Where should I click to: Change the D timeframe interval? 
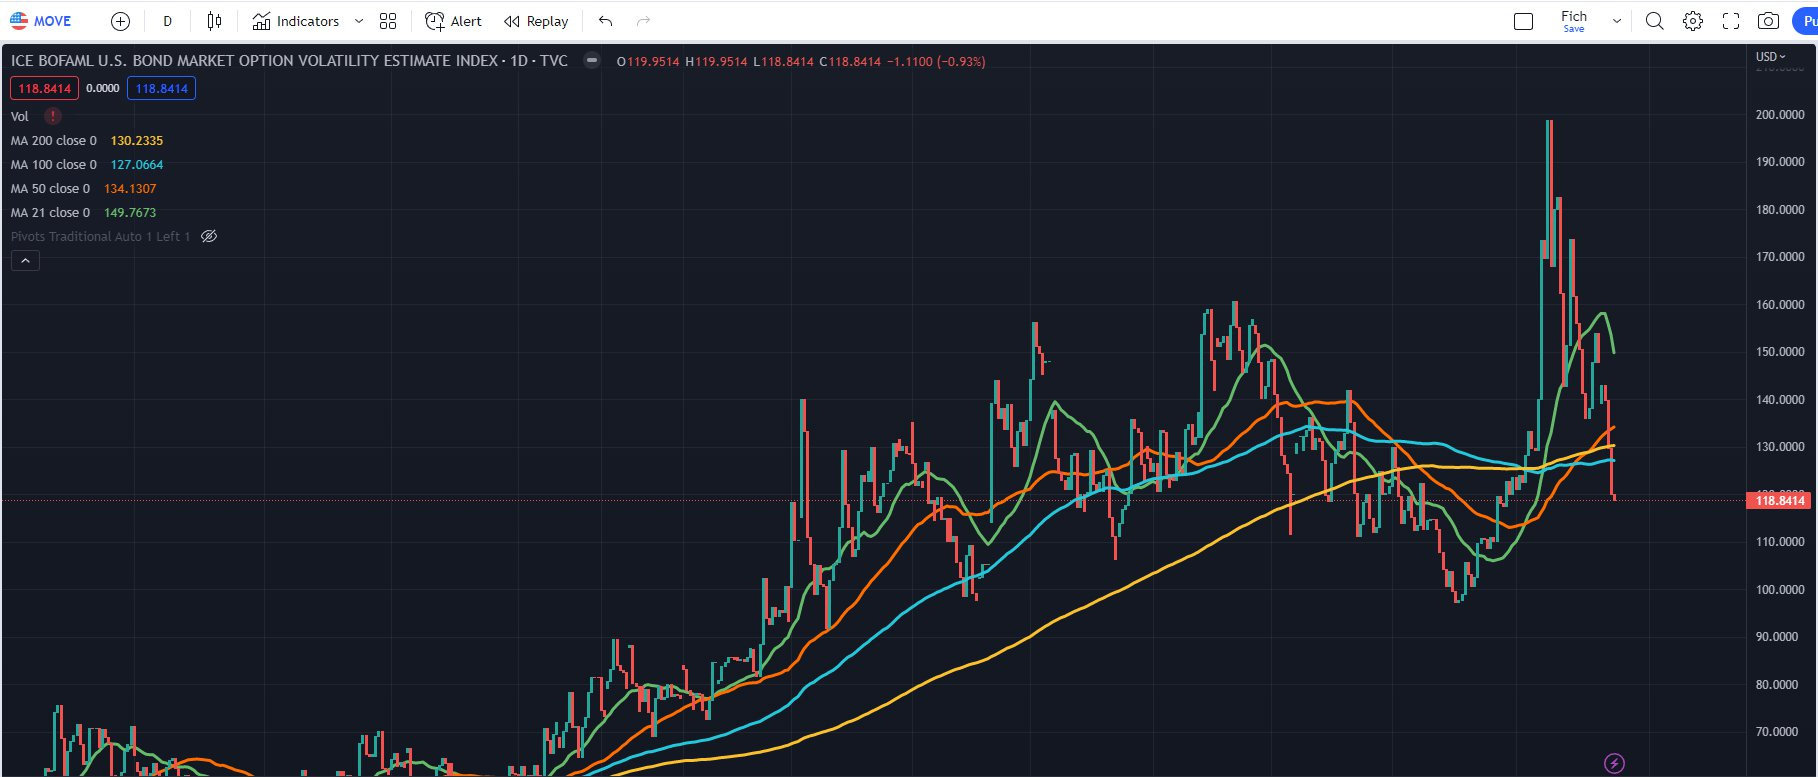(x=167, y=21)
